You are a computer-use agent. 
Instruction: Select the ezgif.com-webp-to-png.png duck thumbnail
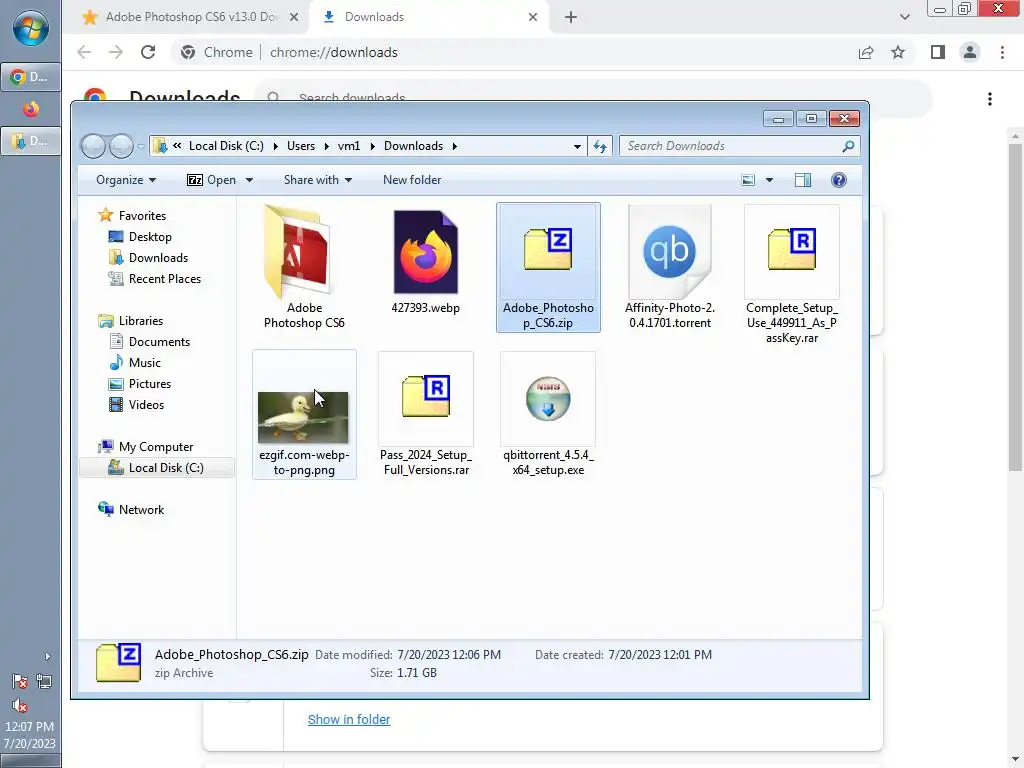(x=303, y=417)
